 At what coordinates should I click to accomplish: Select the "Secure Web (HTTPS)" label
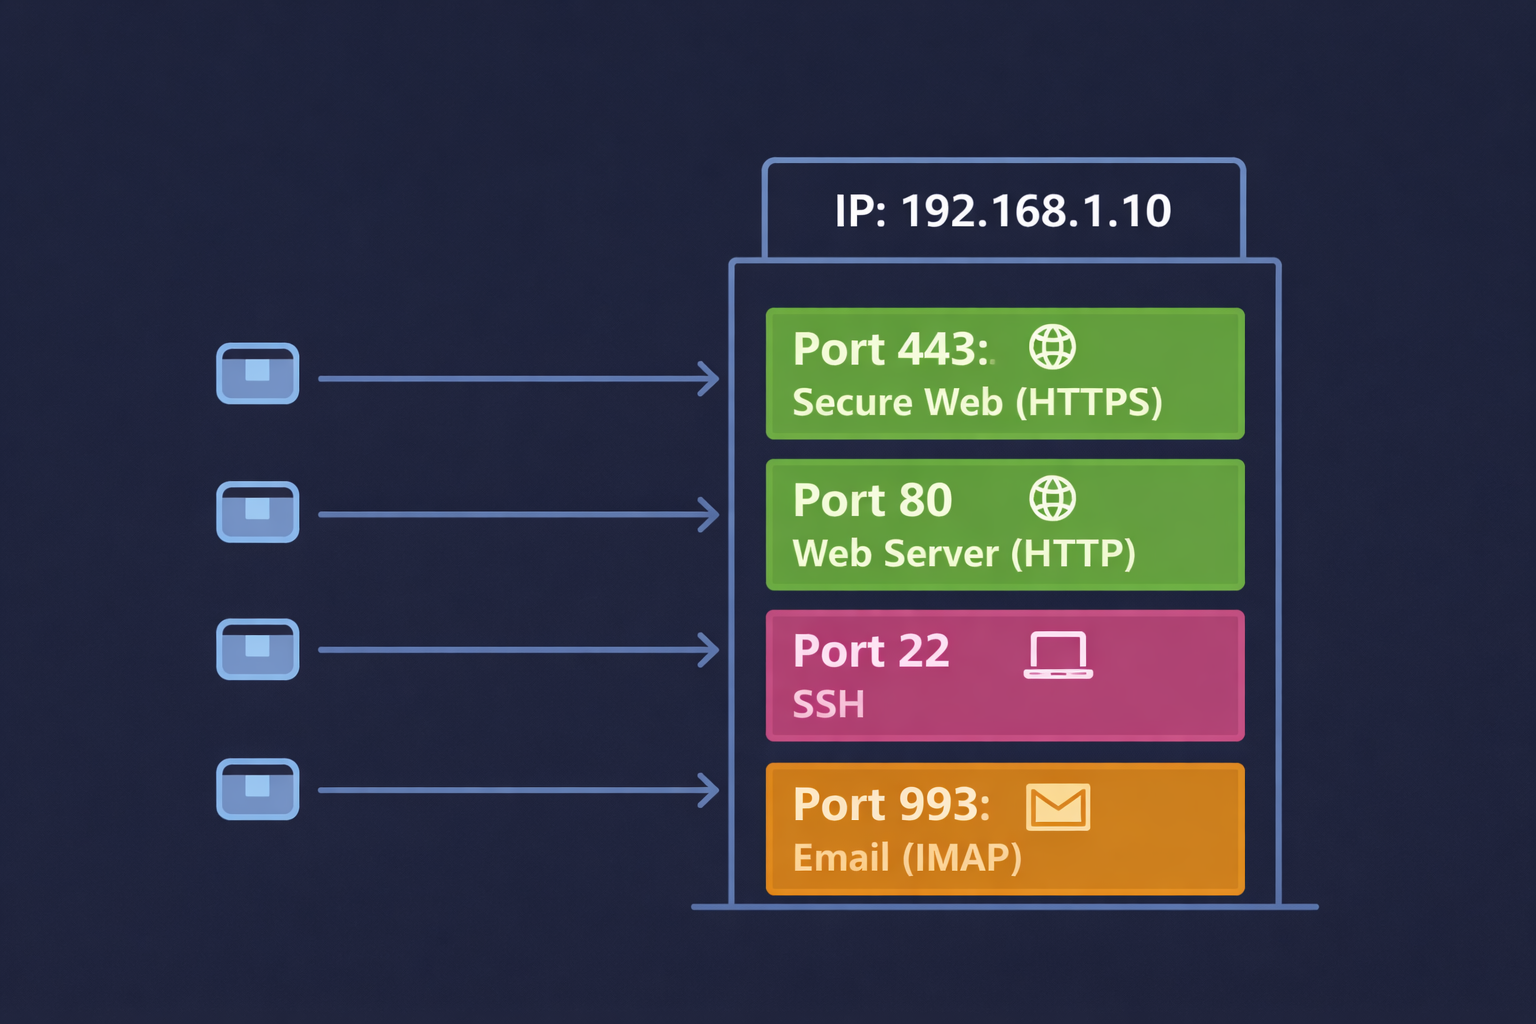tap(977, 402)
